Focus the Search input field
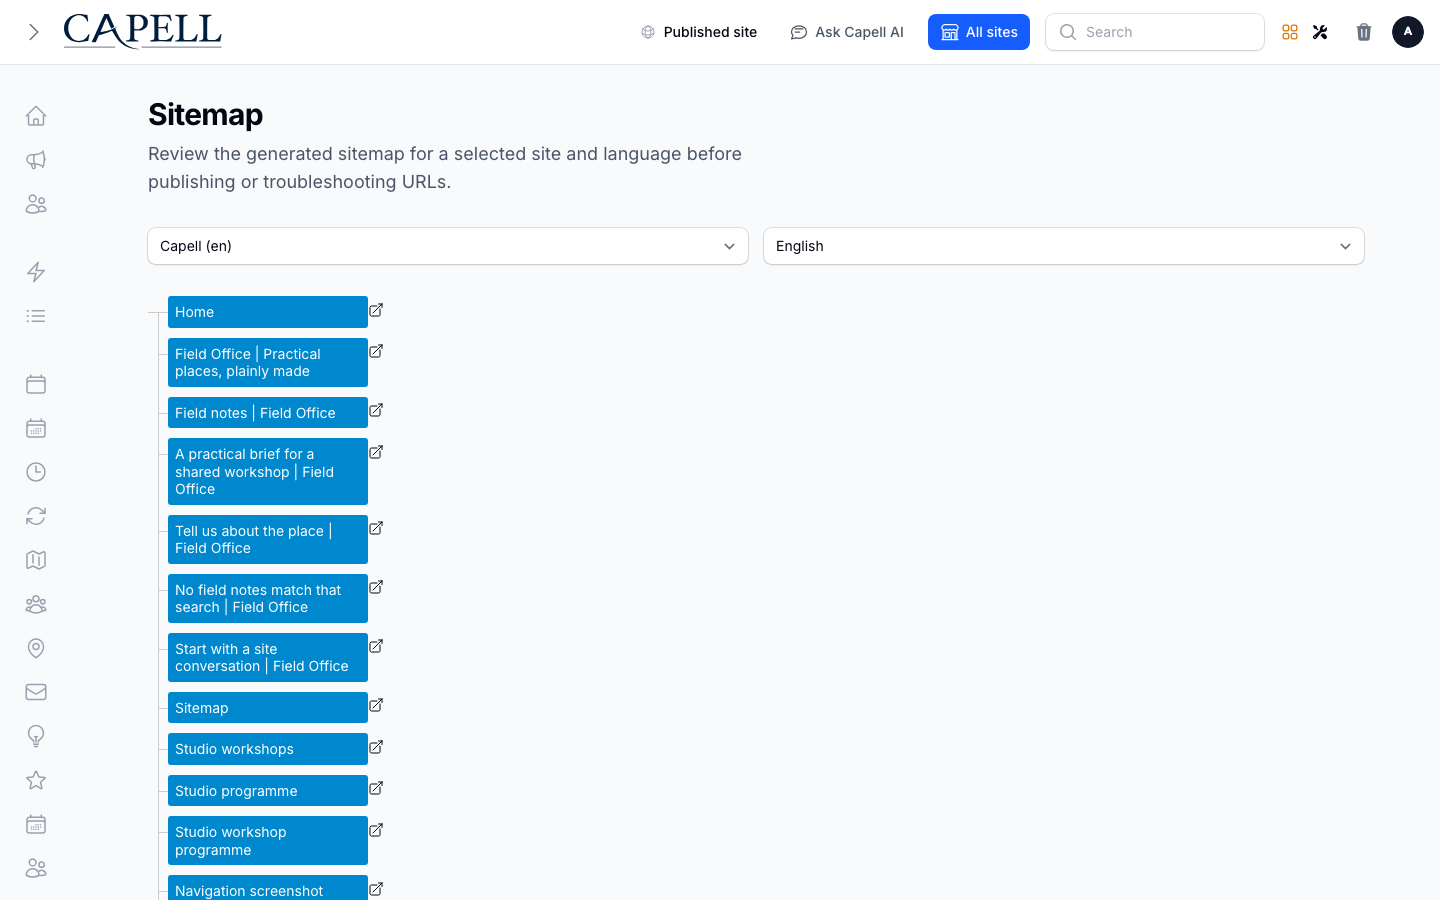Image resolution: width=1440 pixels, height=900 pixels. (x=1155, y=32)
